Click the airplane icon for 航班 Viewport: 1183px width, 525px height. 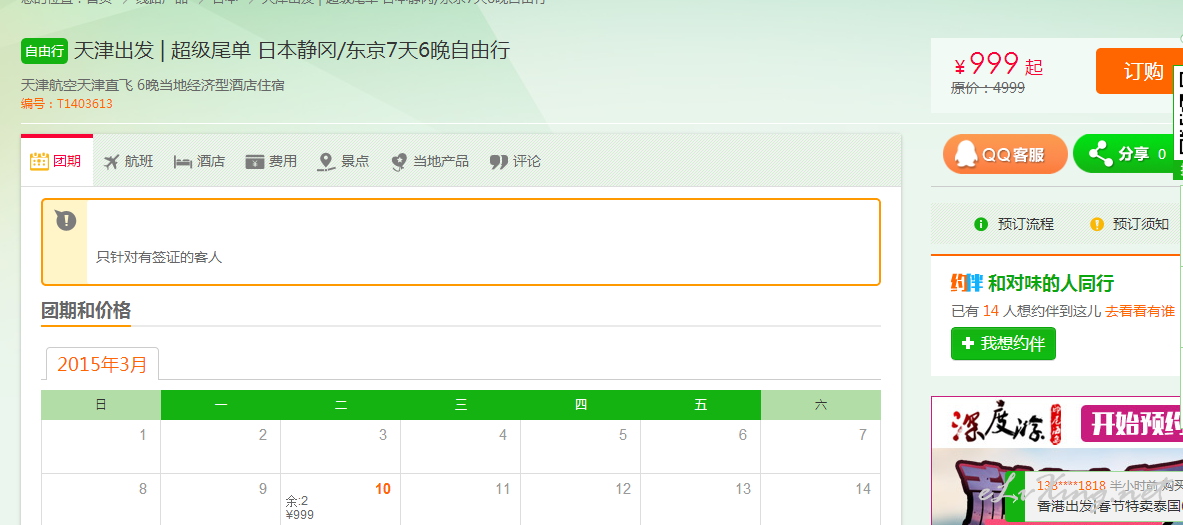tap(111, 162)
